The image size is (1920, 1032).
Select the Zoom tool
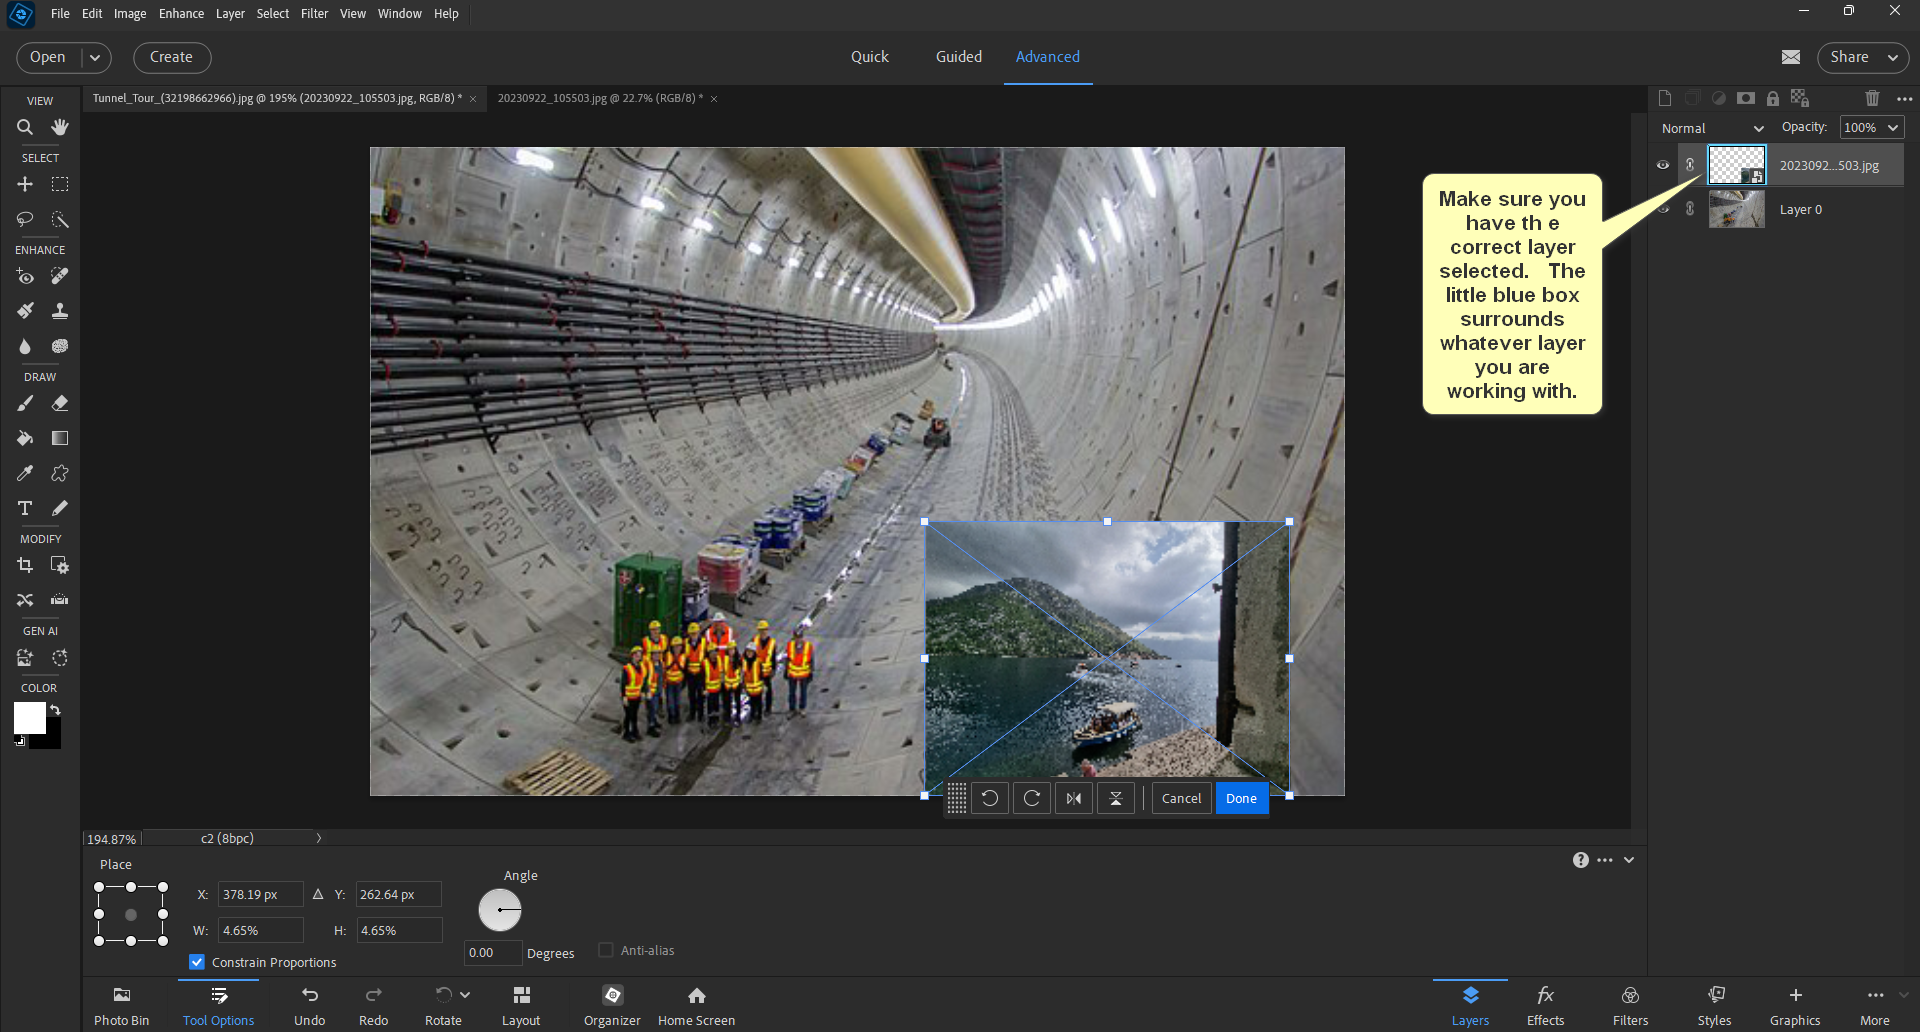[x=24, y=127]
